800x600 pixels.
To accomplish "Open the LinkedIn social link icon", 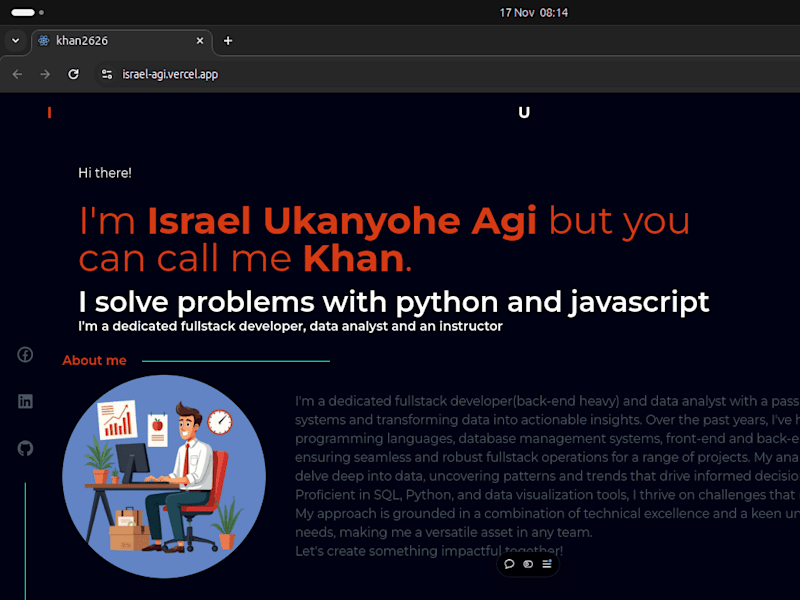I will pyautogui.click(x=25, y=402).
